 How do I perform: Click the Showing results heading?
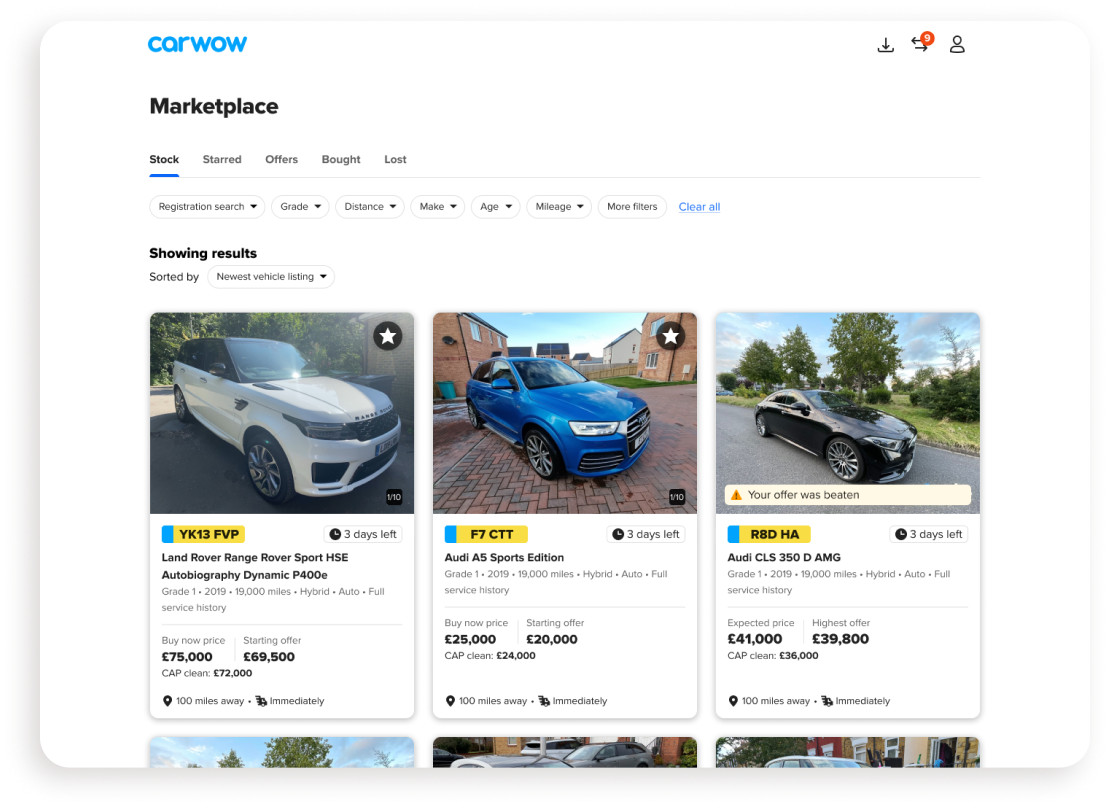click(x=203, y=254)
